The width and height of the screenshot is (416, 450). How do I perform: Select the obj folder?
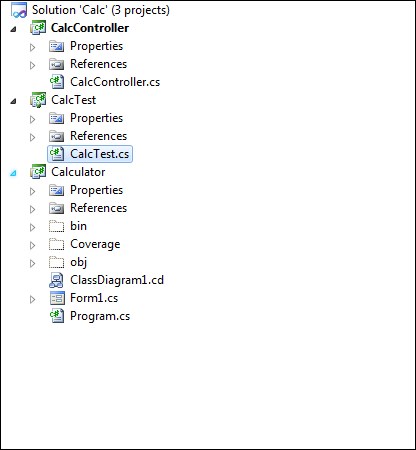click(79, 262)
